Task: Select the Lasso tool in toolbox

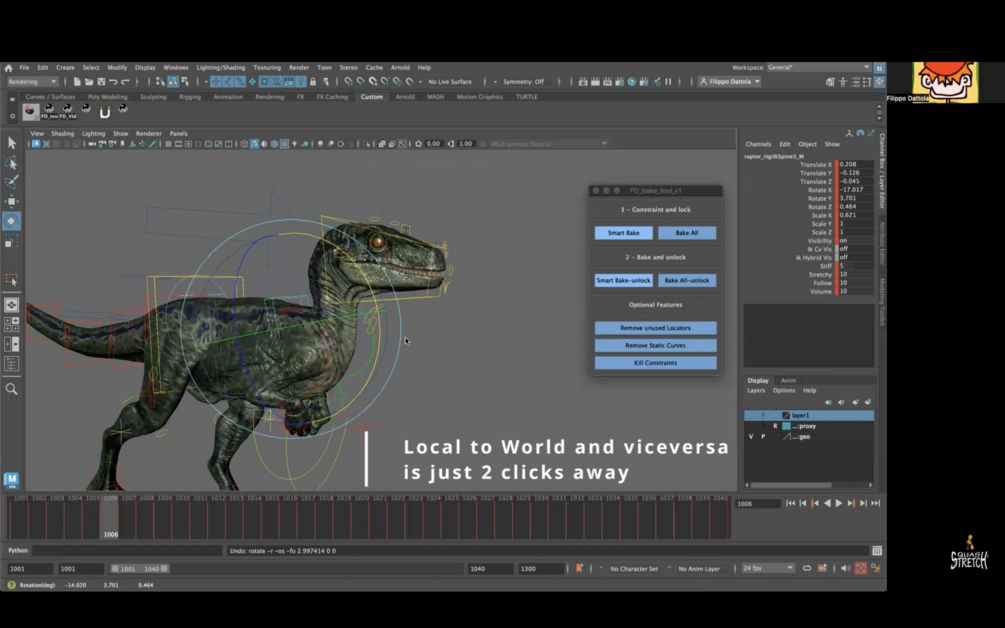Action: pyautogui.click(x=12, y=163)
